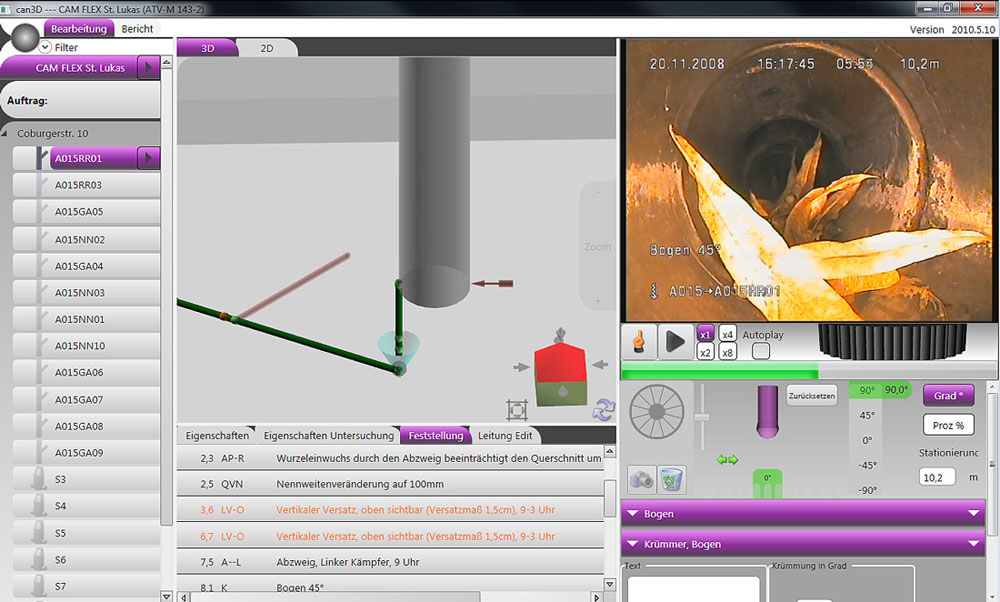This screenshot has height=602, width=1000.
Task: Click the round gray orb button top-left
Action: point(23,42)
